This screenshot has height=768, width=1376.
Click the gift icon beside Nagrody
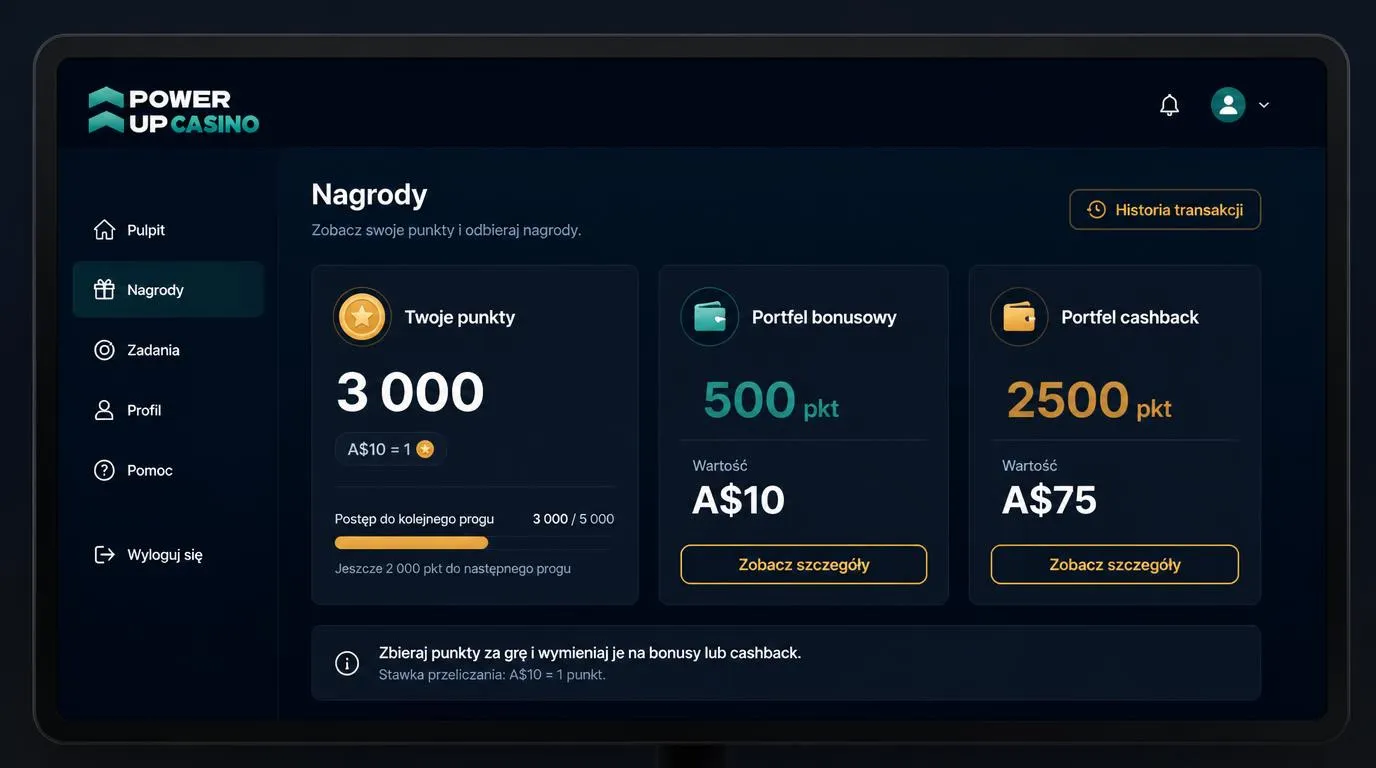pyautogui.click(x=104, y=290)
